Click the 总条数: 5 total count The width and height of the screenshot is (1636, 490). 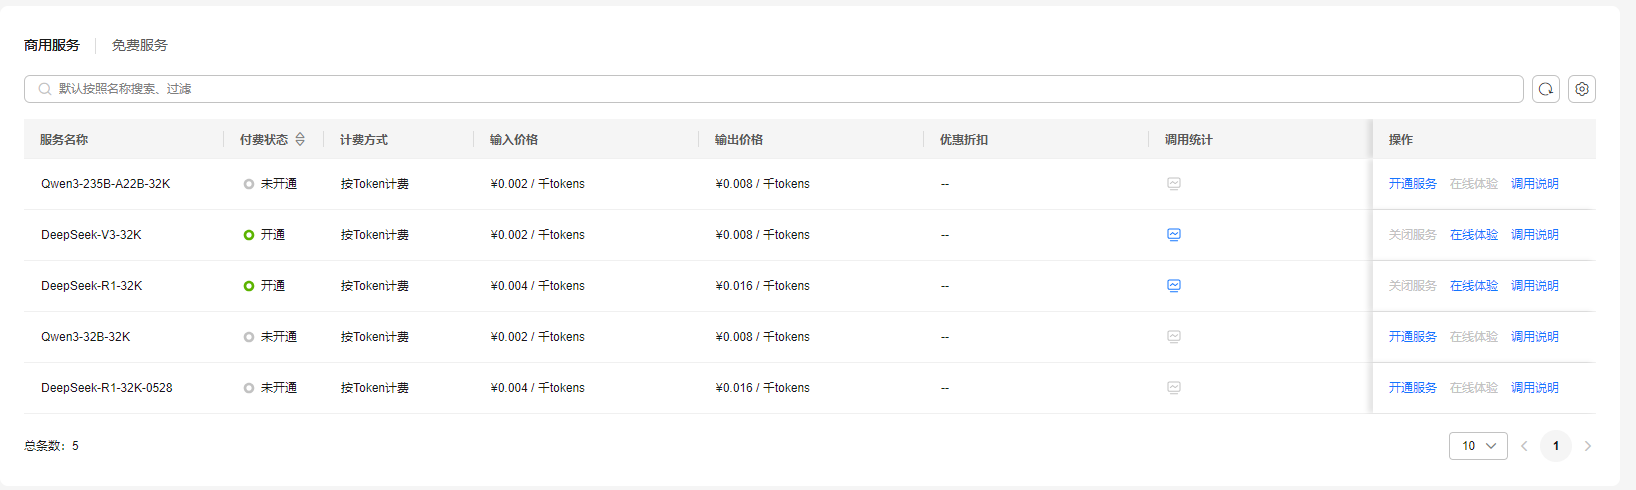[x=51, y=446]
